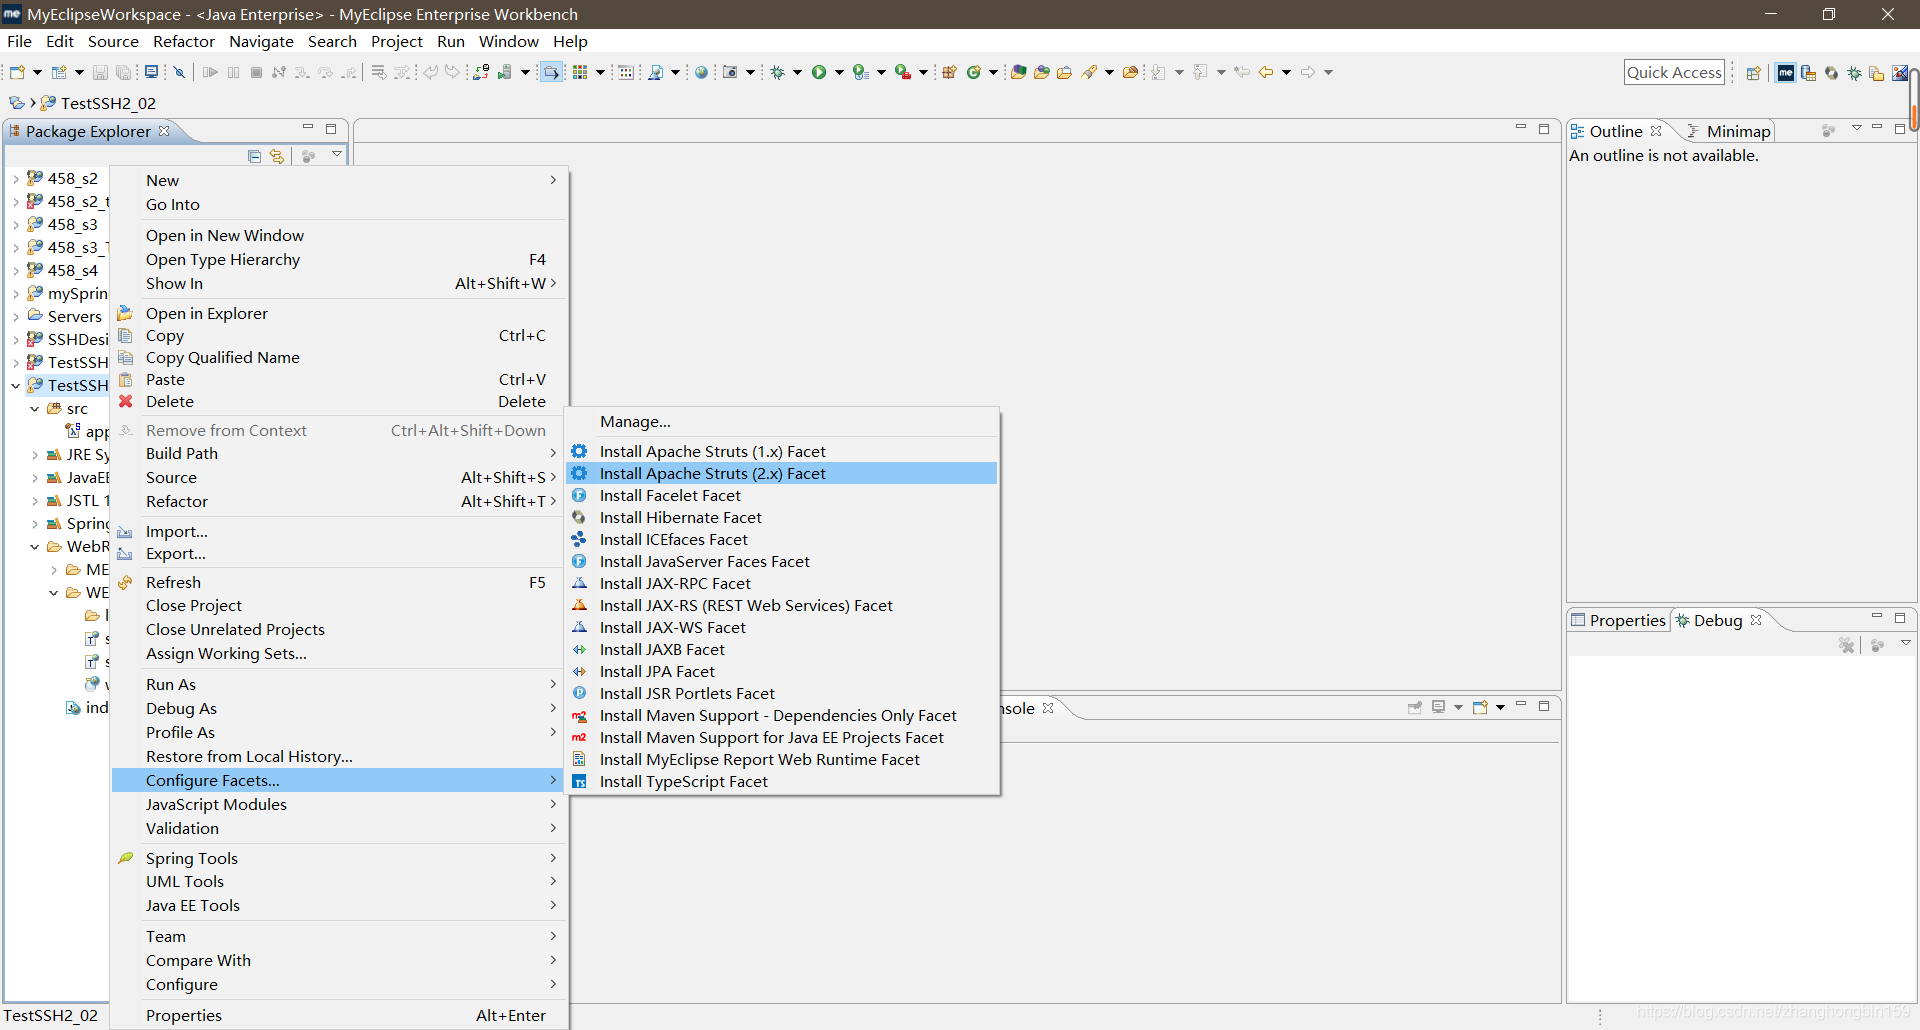1920x1030 pixels.
Task: Choose Install JAX-WS Facet
Action: tap(781, 627)
